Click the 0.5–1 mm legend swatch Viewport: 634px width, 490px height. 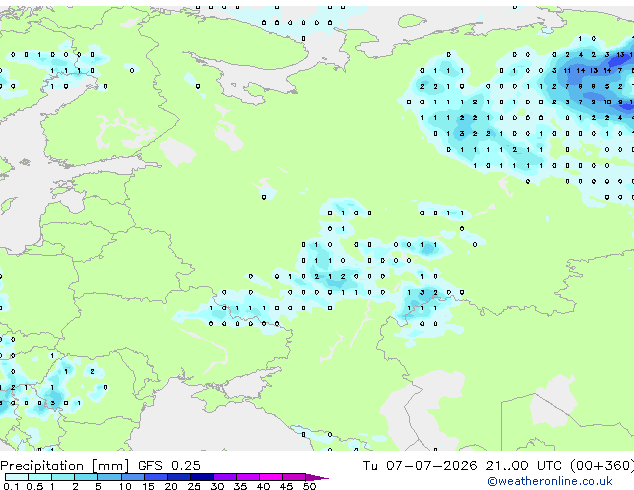[40, 477]
